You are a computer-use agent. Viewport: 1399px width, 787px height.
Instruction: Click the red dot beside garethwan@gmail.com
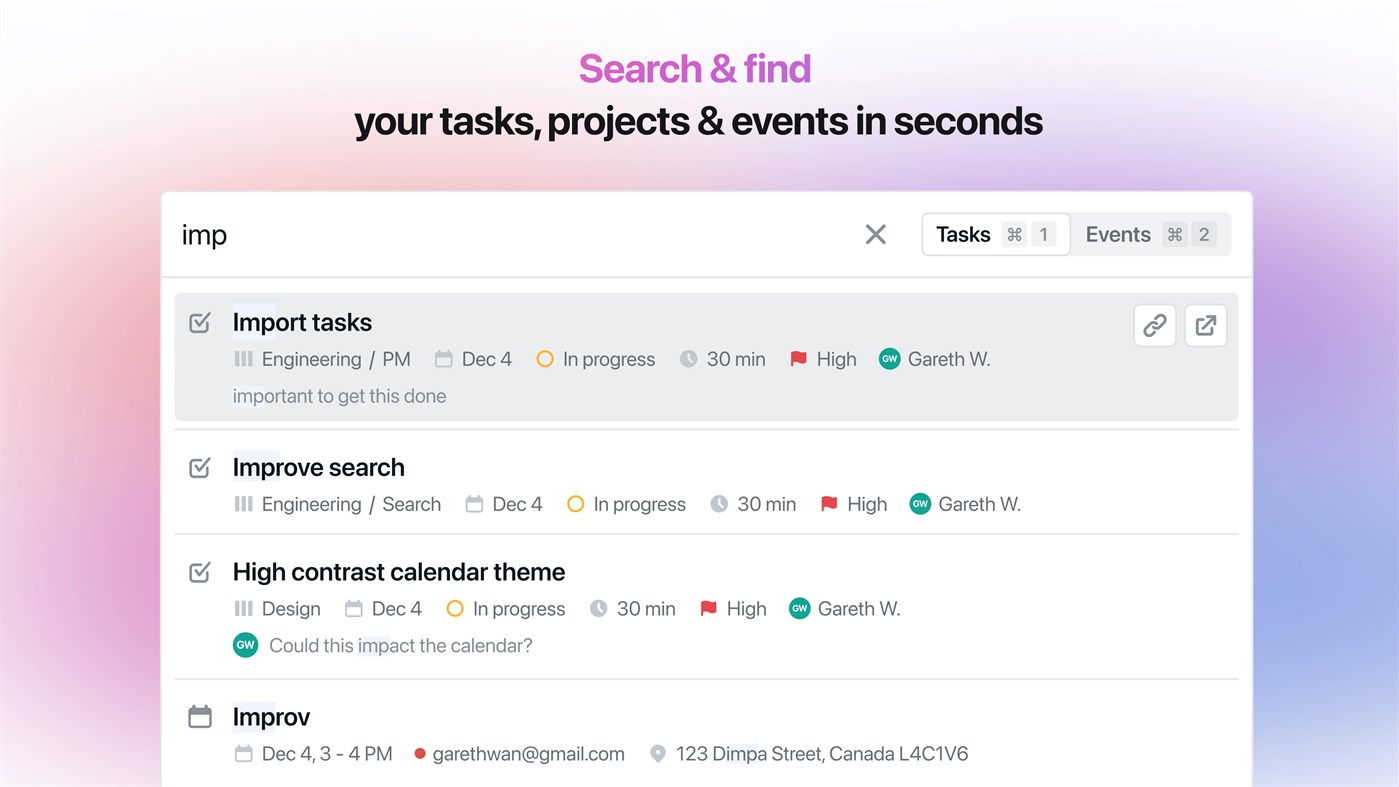[420, 754]
